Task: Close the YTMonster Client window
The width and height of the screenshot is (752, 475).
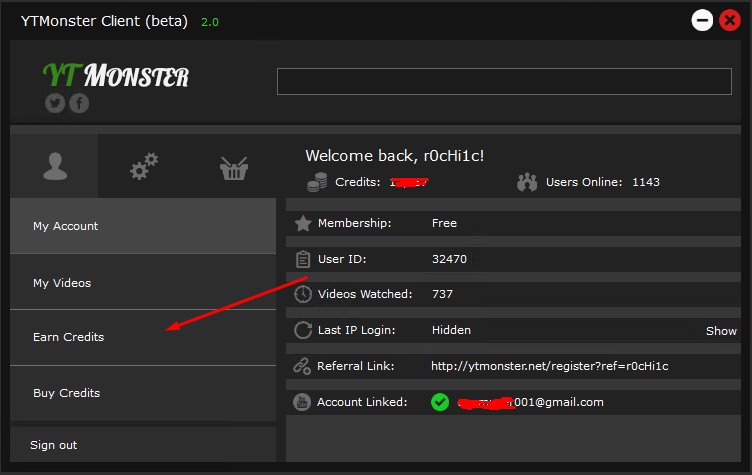Action: (x=730, y=21)
